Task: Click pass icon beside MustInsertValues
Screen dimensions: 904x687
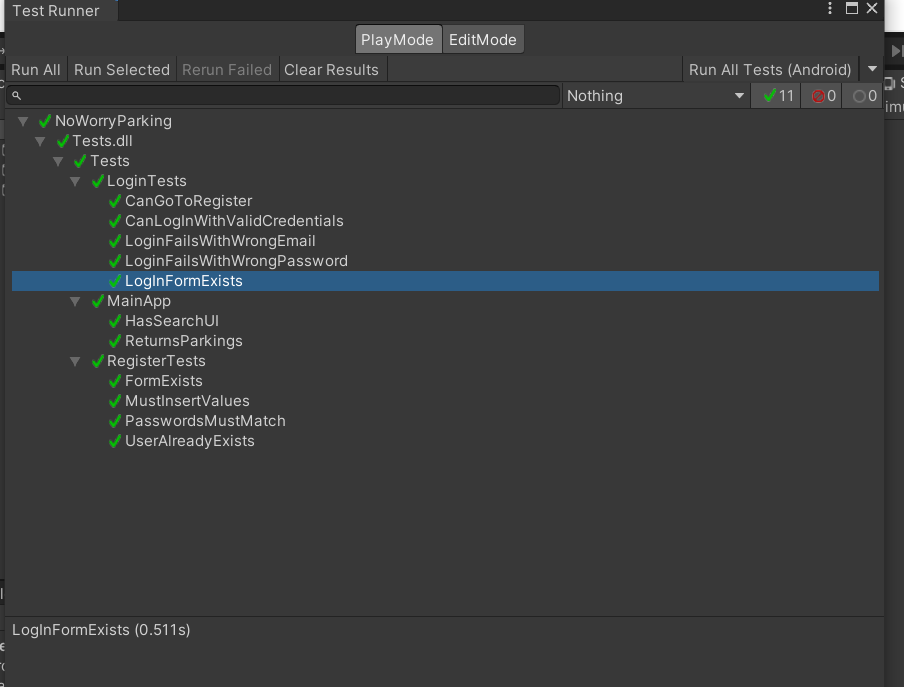Action: (115, 401)
